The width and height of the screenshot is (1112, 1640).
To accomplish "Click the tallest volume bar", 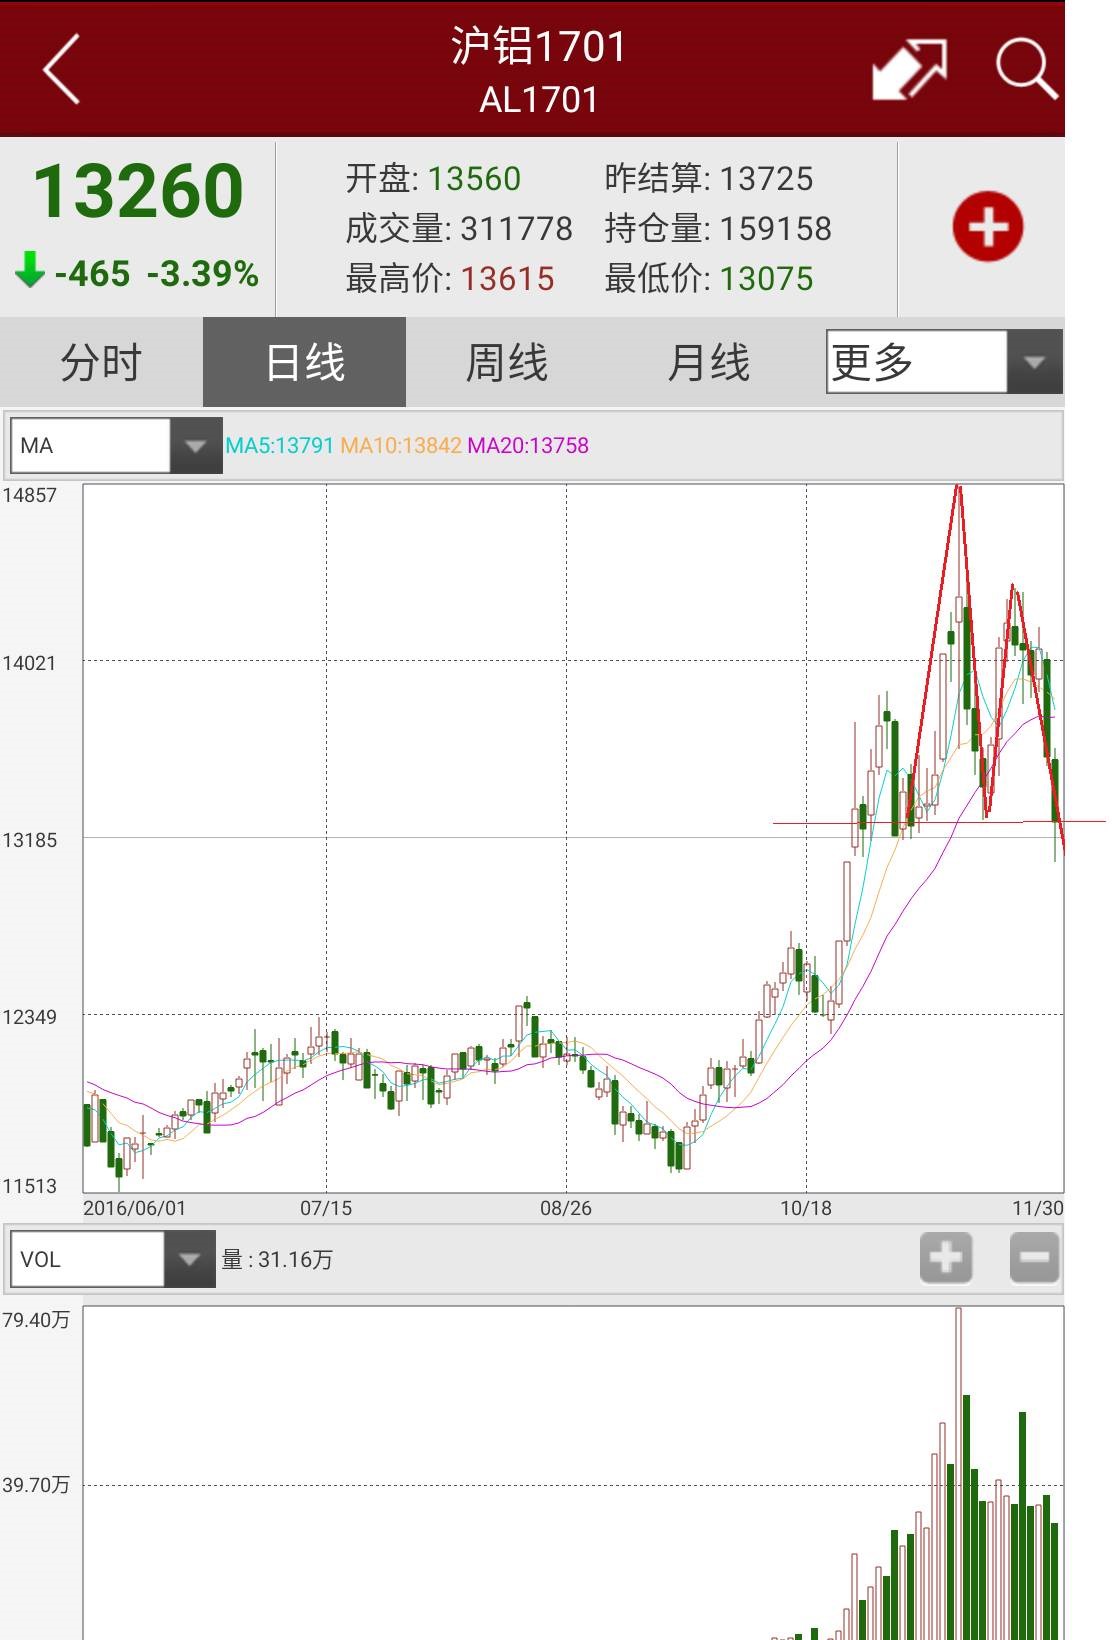I will tap(958, 1473).
